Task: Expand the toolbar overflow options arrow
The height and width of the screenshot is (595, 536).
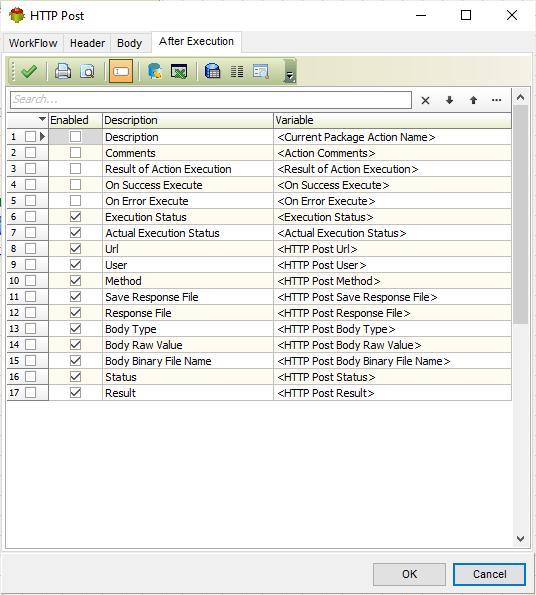Action: (289, 76)
